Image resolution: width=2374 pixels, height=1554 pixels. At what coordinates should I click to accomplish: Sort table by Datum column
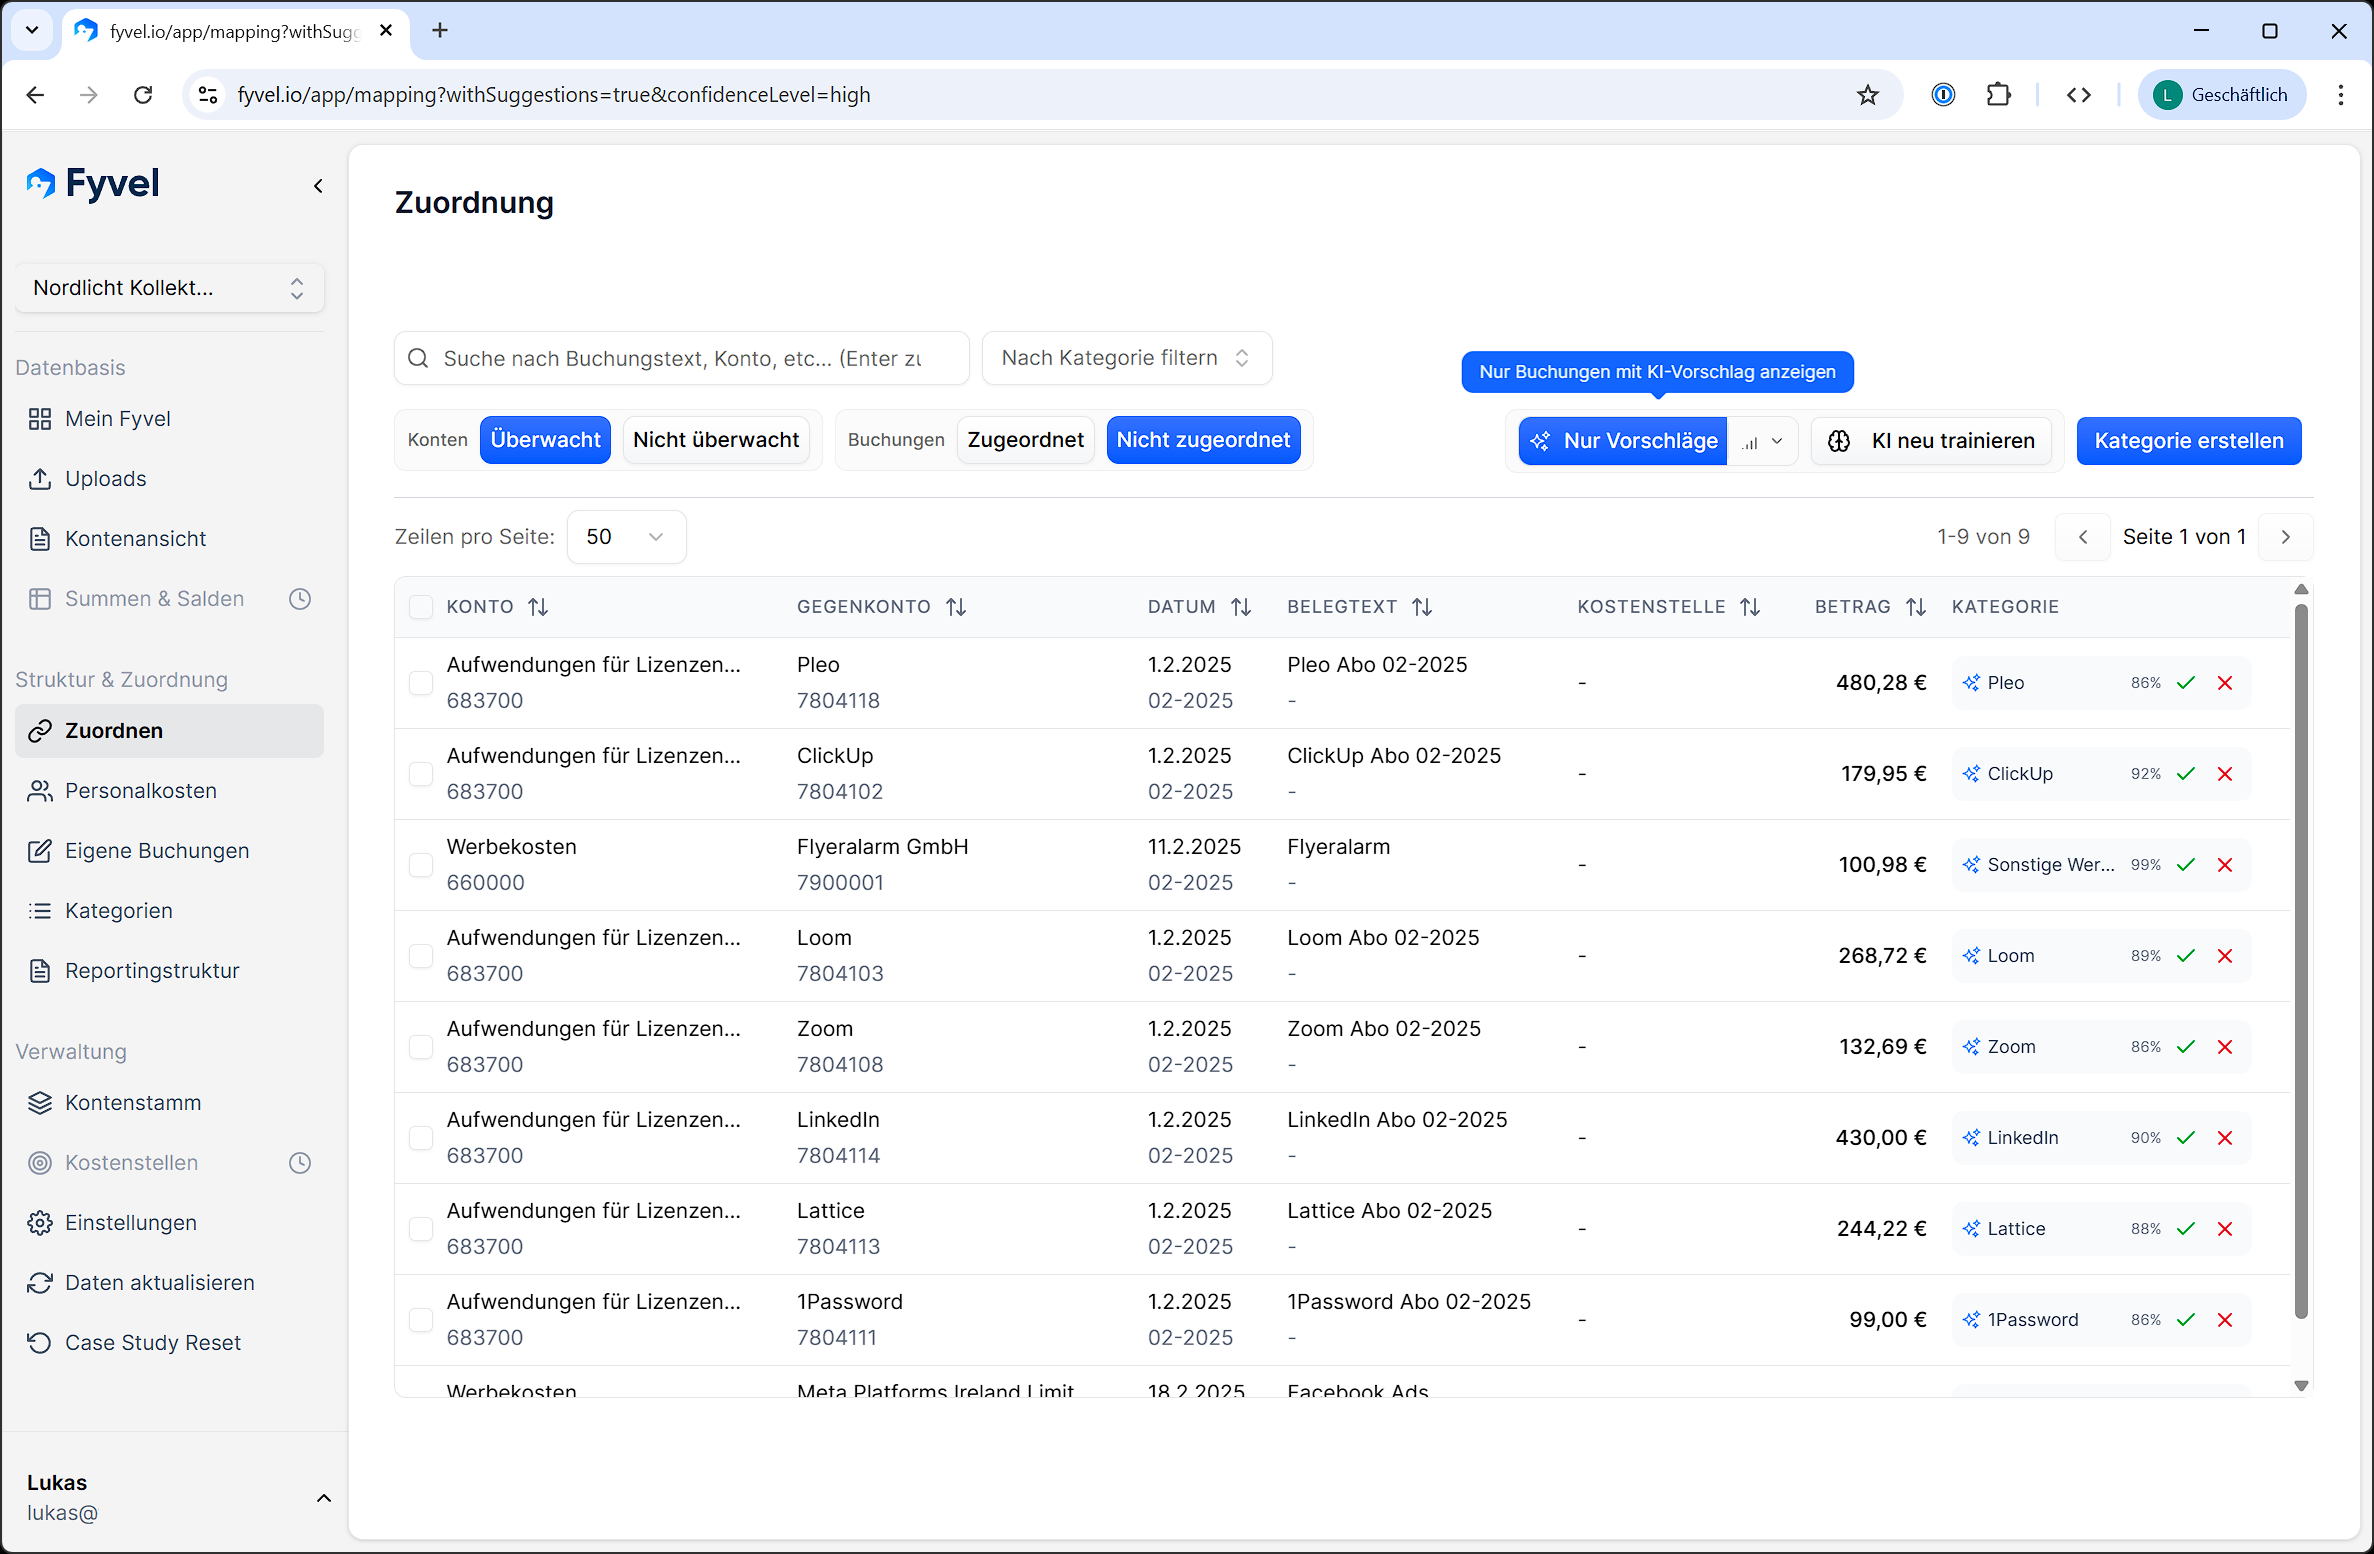point(1241,607)
